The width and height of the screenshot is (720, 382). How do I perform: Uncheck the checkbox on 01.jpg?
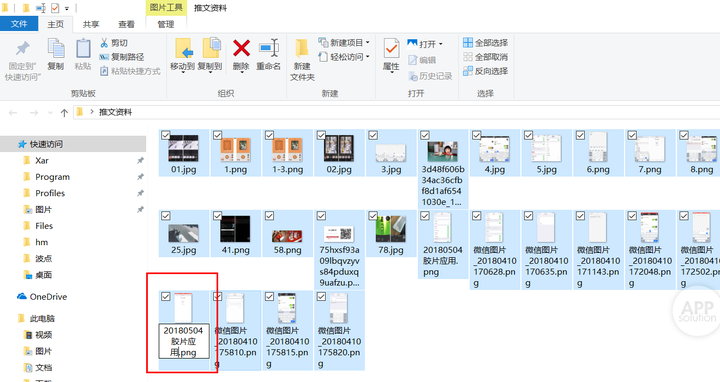pyautogui.click(x=166, y=135)
